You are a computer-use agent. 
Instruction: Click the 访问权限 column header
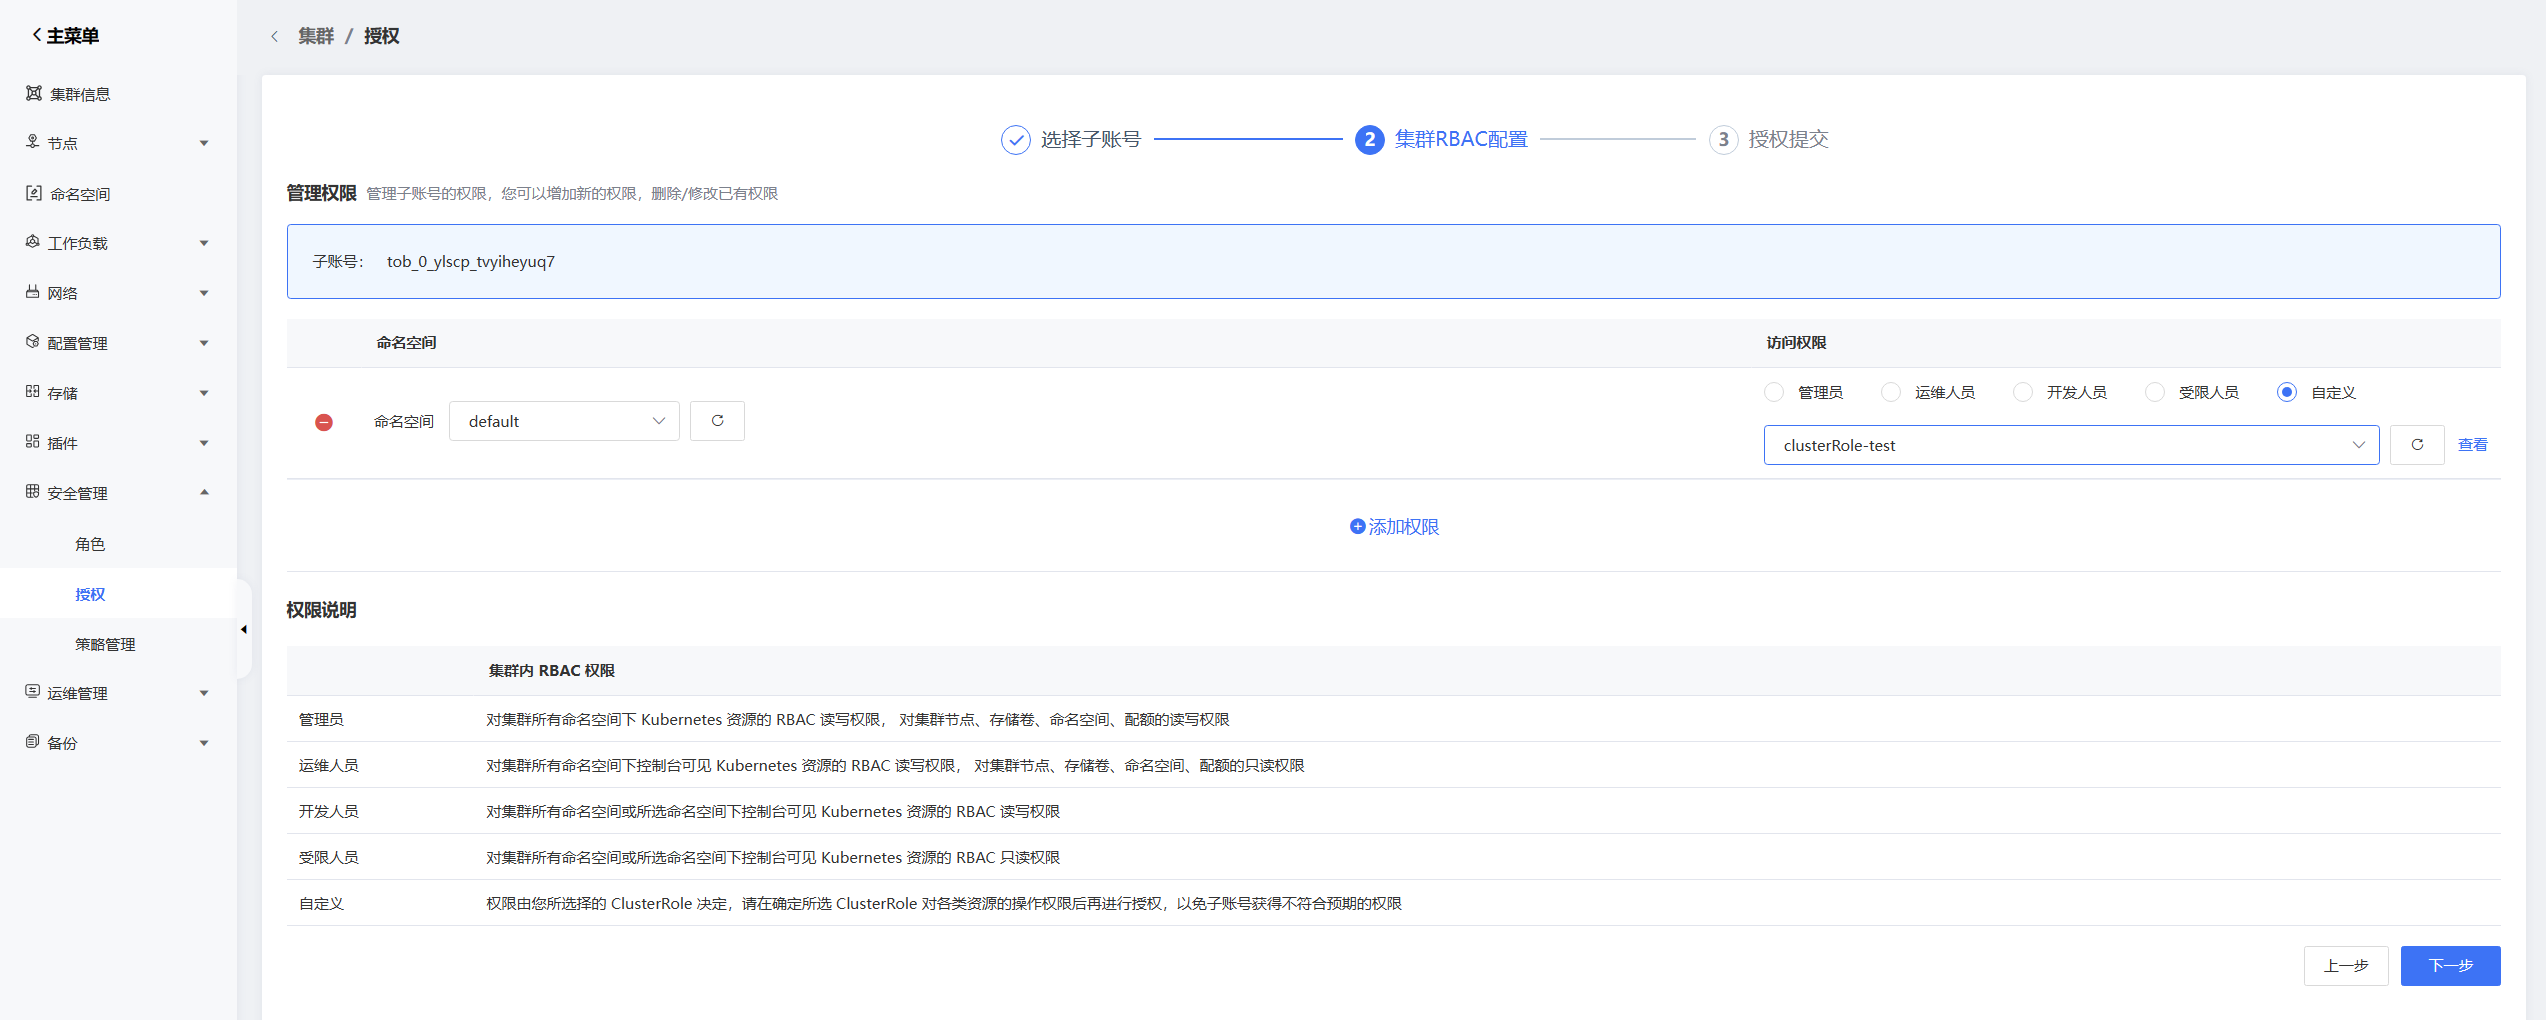point(1796,342)
